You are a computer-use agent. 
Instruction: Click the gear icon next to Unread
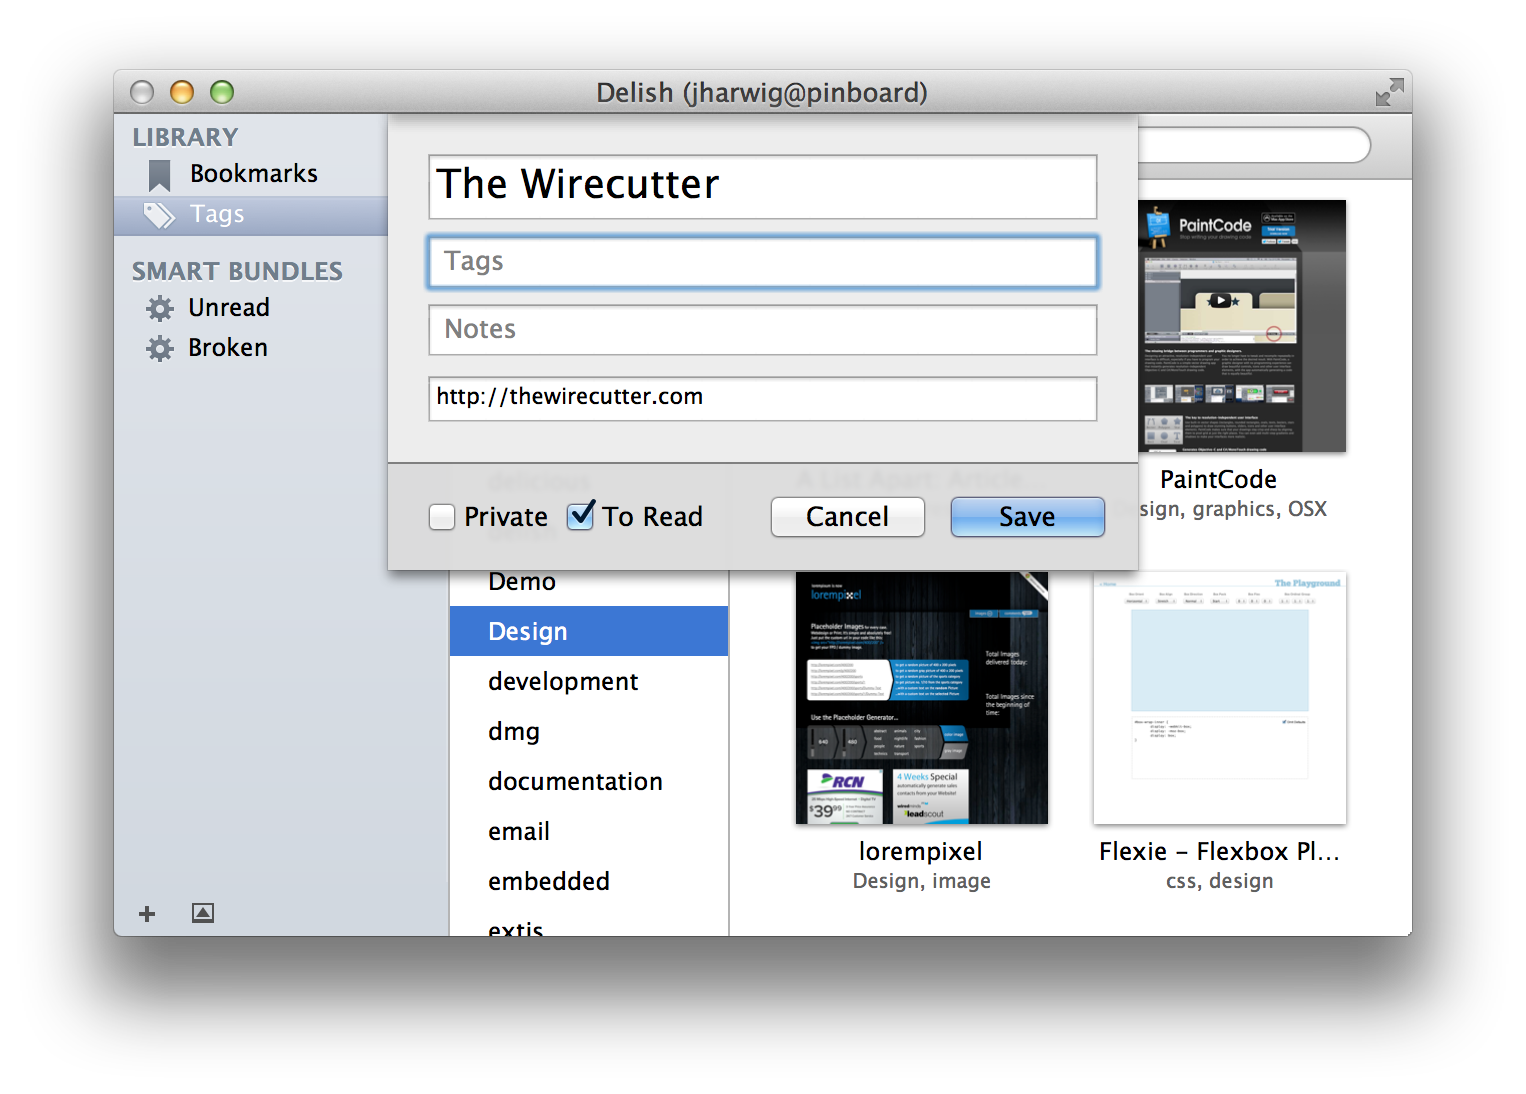coord(160,308)
